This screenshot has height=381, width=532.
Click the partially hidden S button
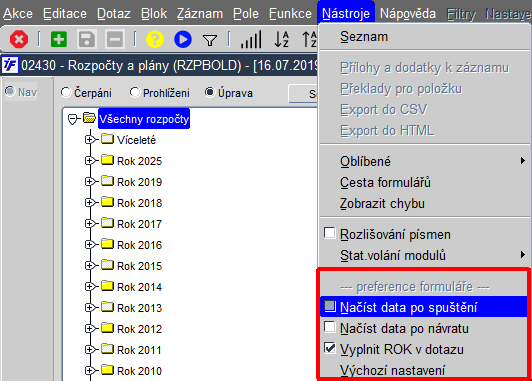303,93
